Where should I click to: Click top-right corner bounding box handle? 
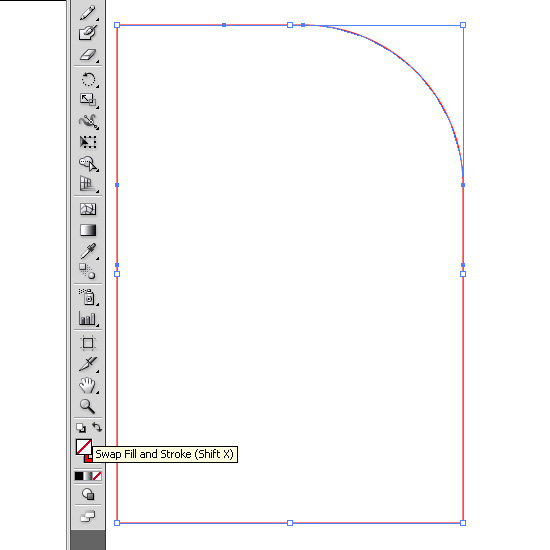click(x=463, y=25)
